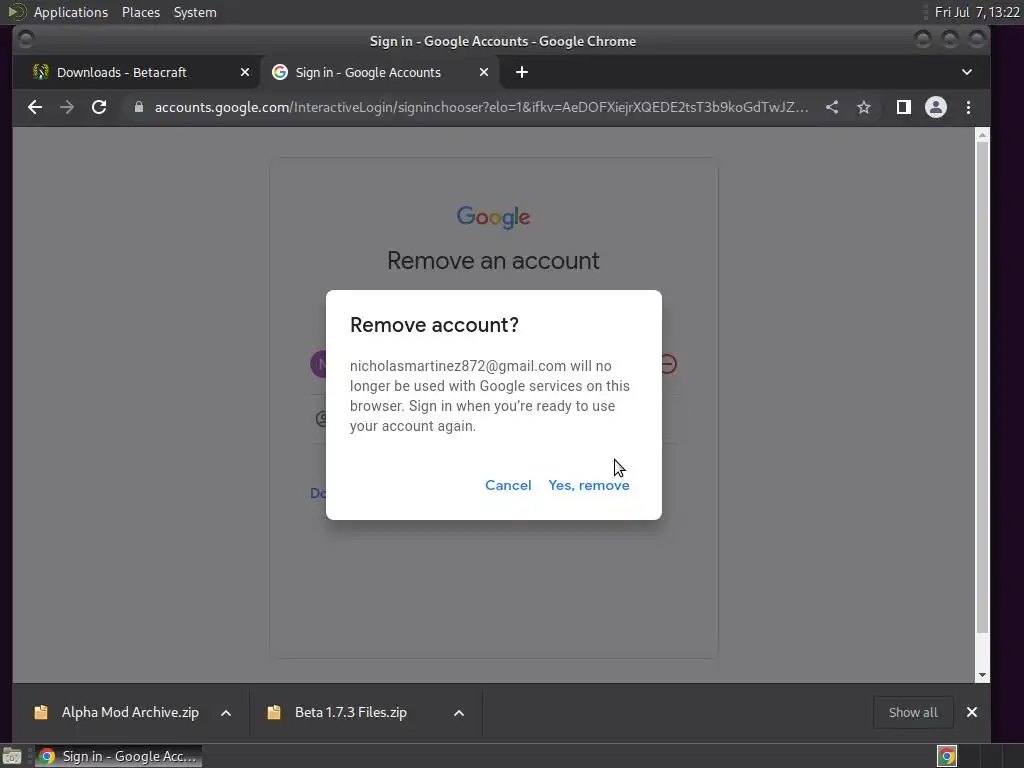Click show desktop icon in bottom panel

coord(12,756)
